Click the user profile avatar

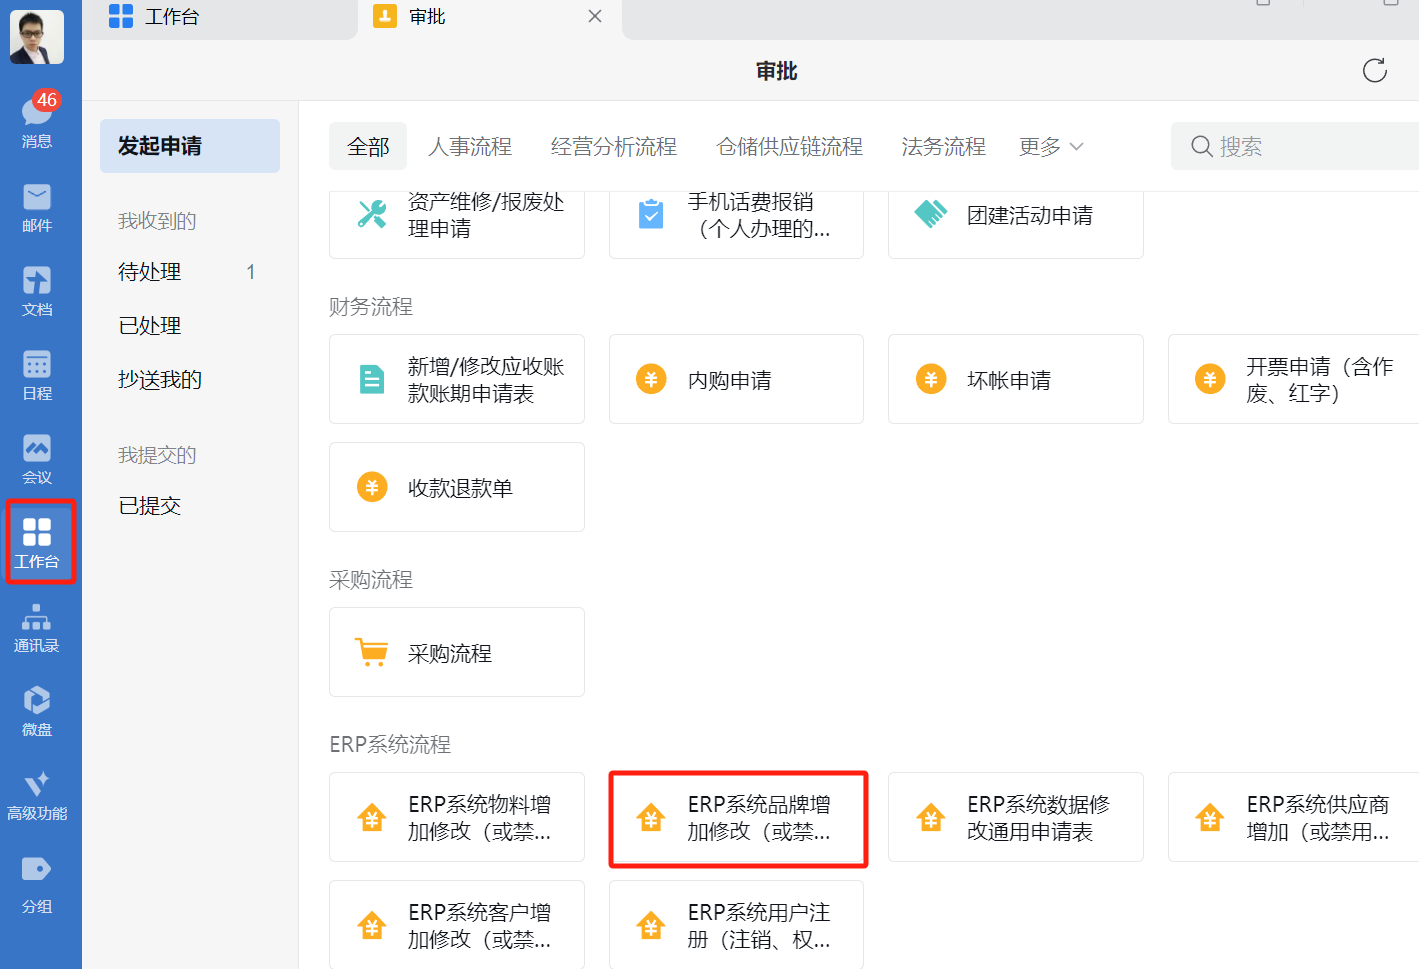click(x=37, y=37)
